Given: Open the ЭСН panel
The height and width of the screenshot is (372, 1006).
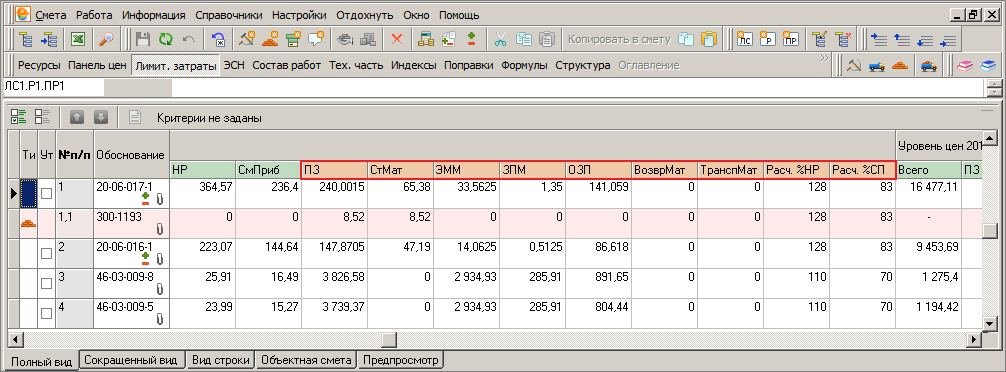Looking at the screenshot, I should [x=234, y=65].
